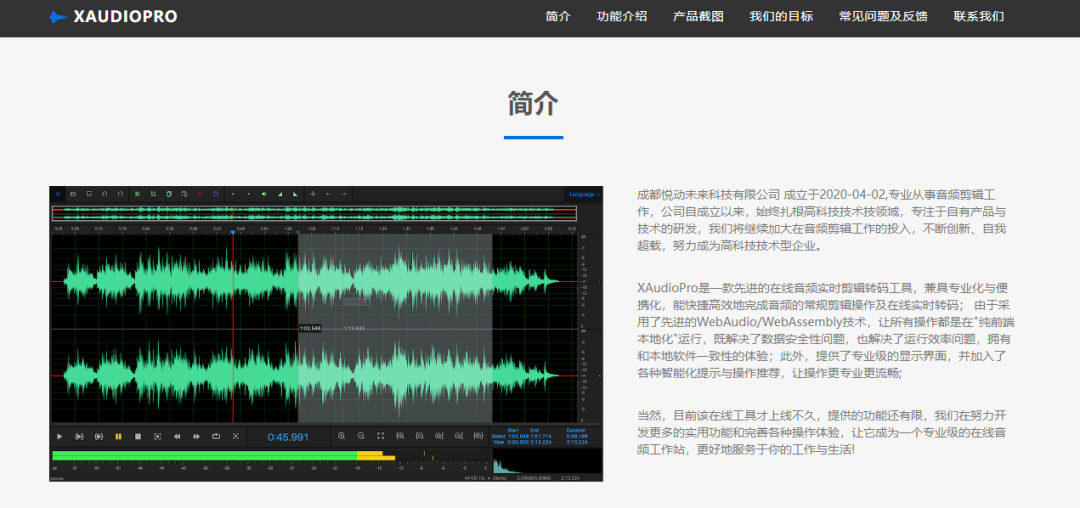The image size is (1080, 508).
Task: Go to the 产品截图 section
Action: (x=698, y=16)
